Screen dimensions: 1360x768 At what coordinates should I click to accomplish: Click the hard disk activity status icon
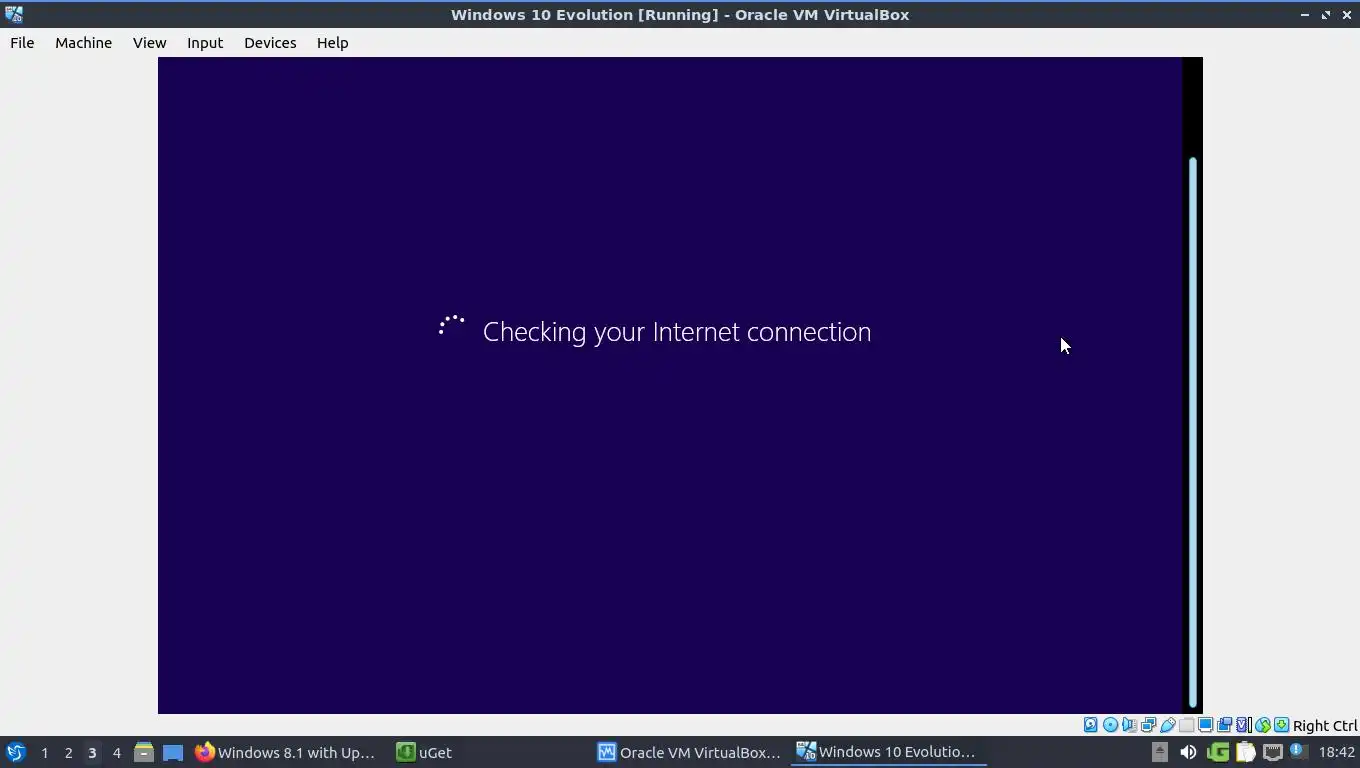coord(1091,725)
